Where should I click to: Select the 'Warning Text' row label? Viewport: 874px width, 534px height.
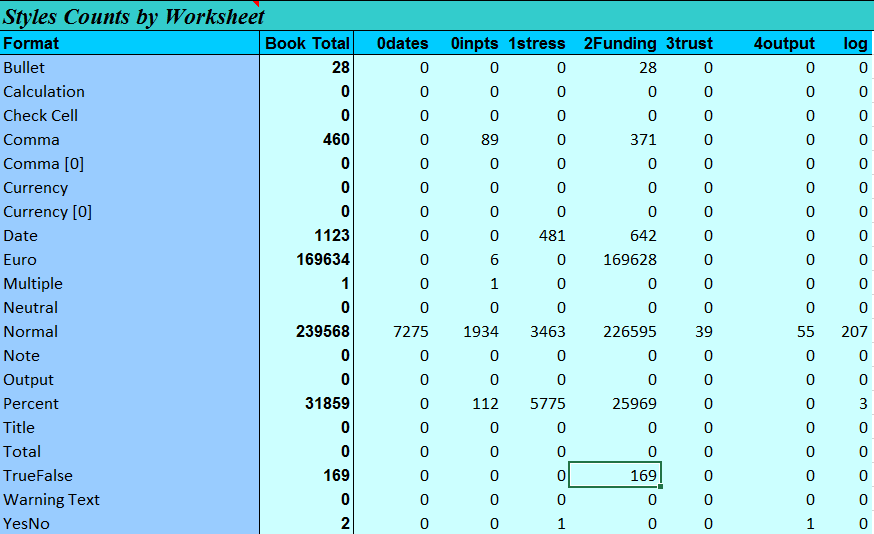(51, 500)
